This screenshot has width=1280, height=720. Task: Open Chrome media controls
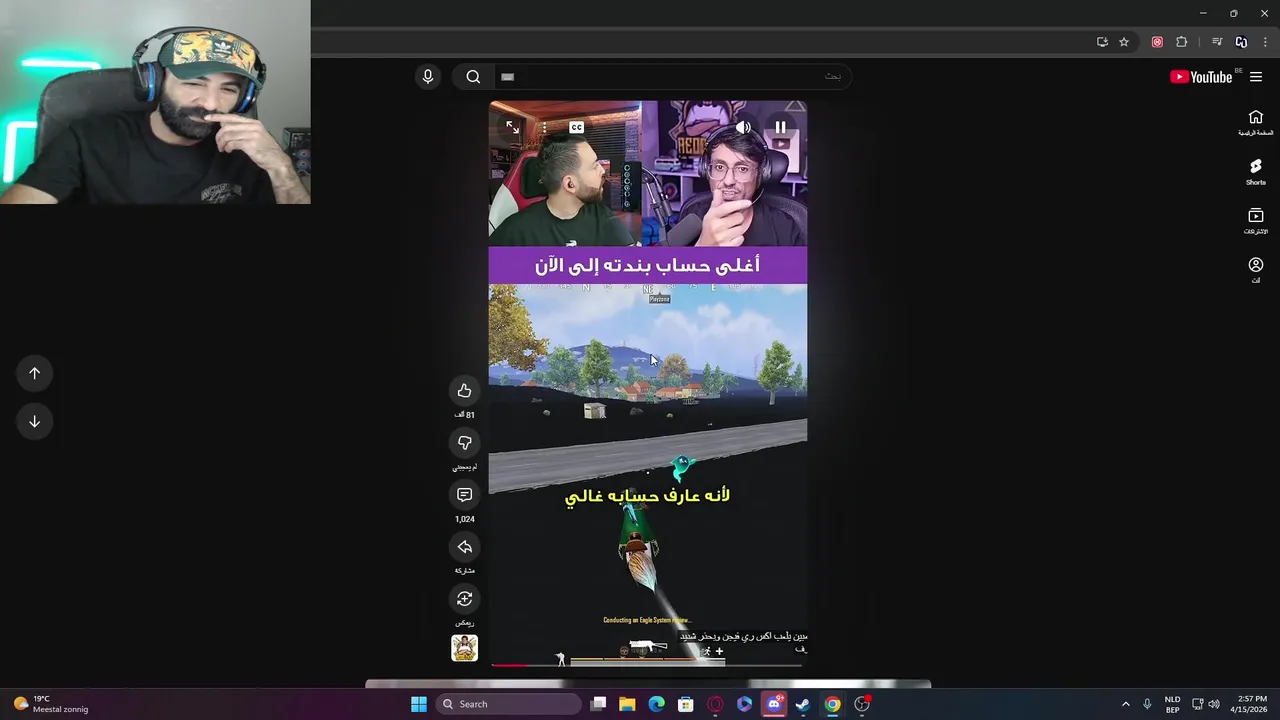click(x=1217, y=42)
